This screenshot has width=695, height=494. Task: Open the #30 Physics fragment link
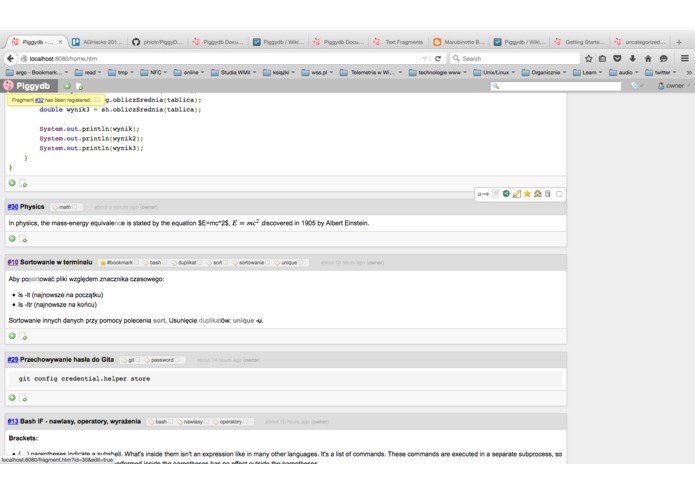tap(13, 206)
